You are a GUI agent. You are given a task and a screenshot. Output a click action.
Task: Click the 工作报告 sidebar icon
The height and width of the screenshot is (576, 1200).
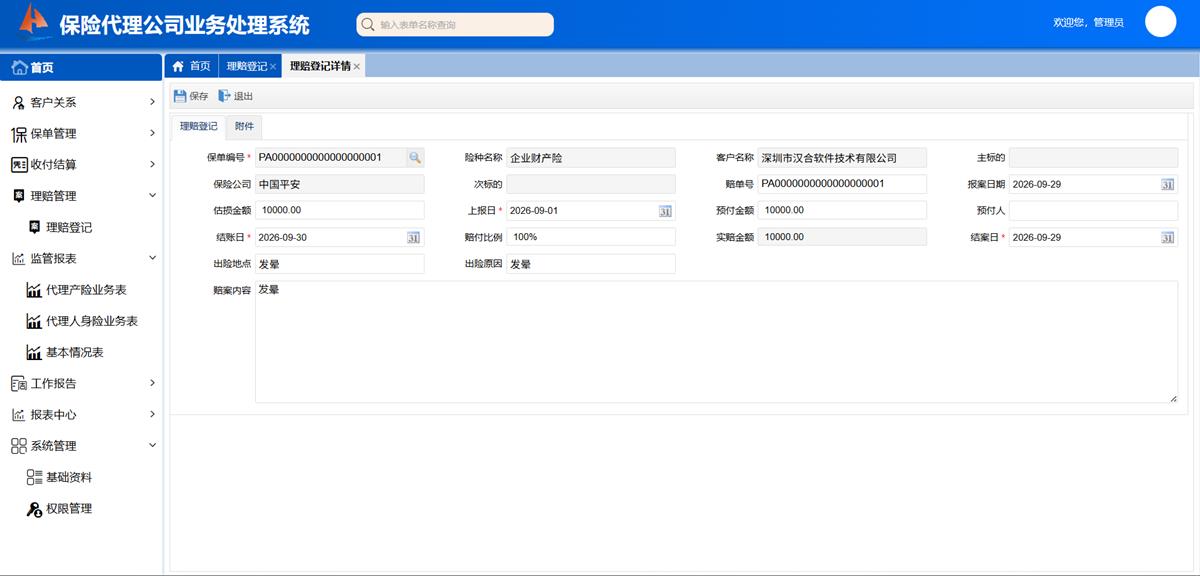18,383
